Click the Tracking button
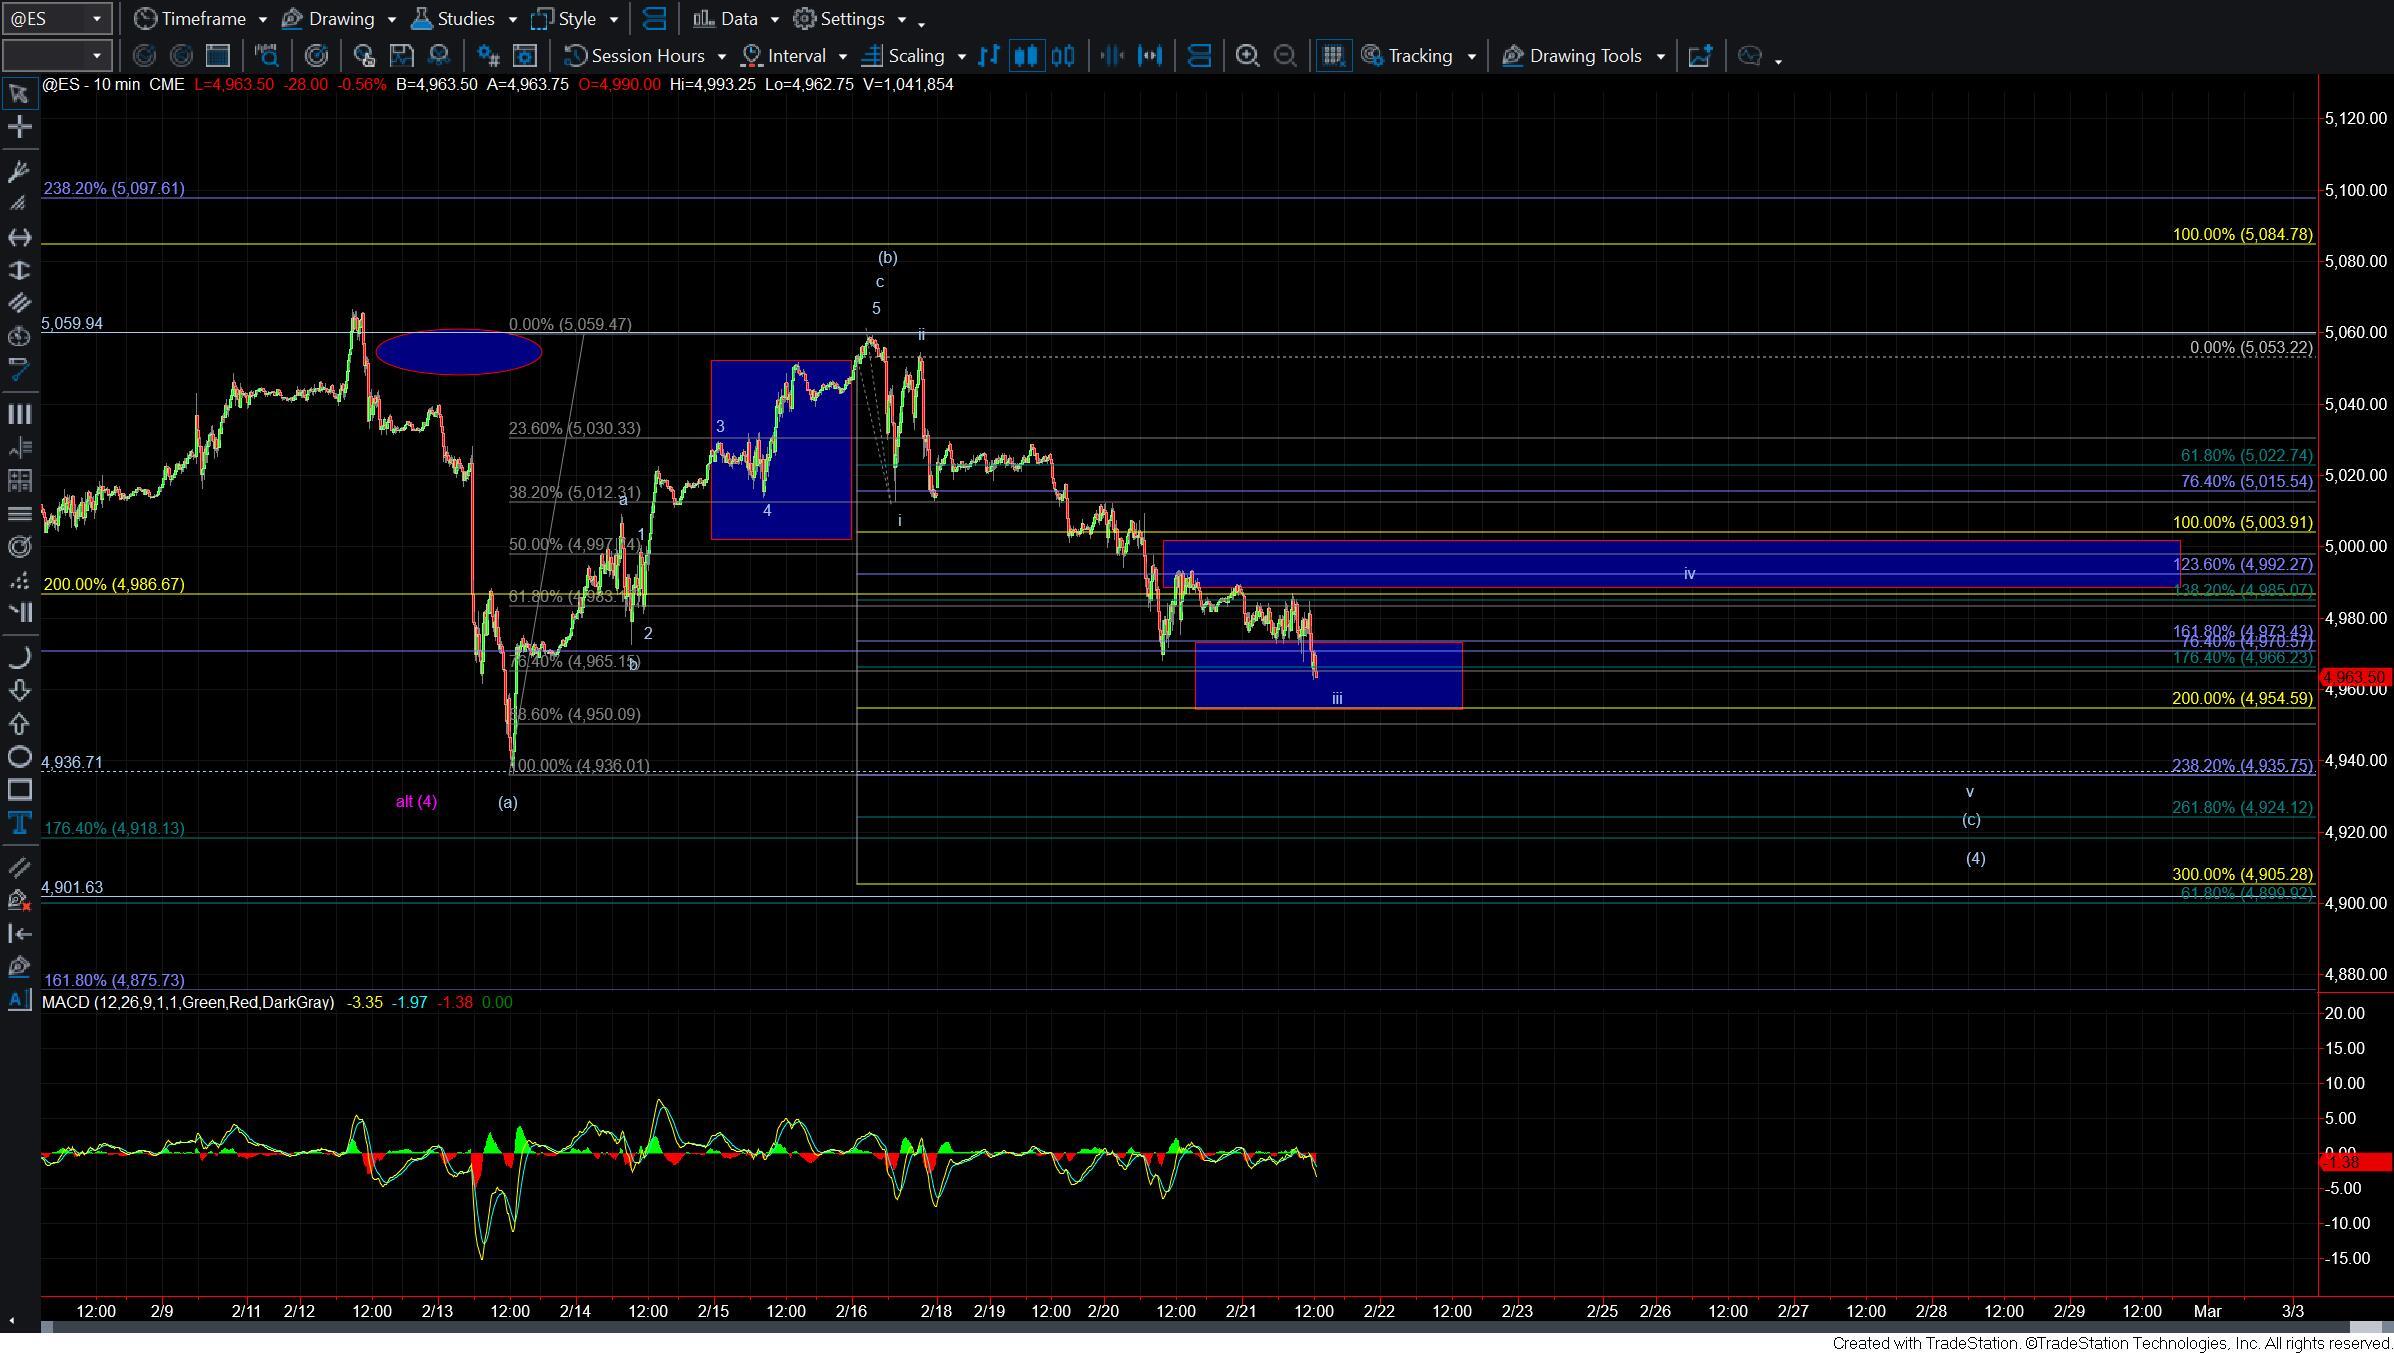The height and width of the screenshot is (1353, 2394). point(1407,56)
